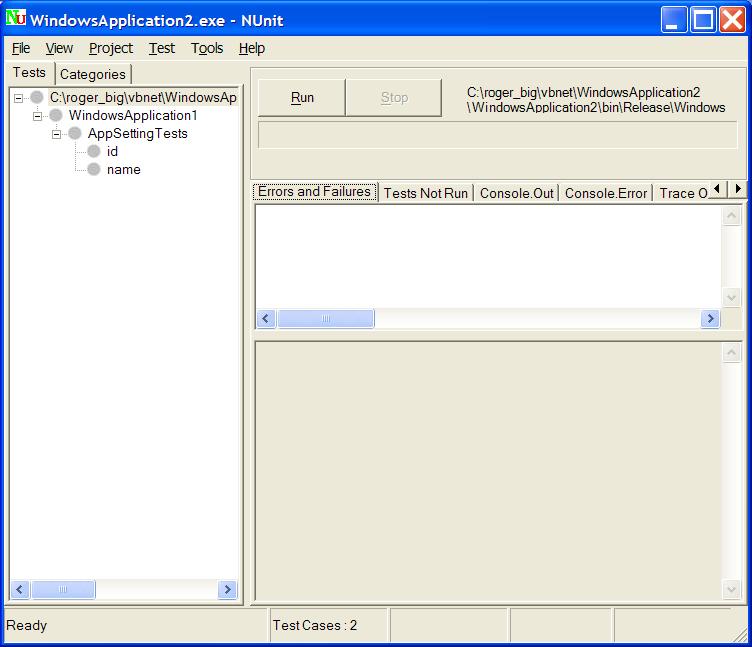Image resolution: width=752 pixels, height=647 pixels.
Task: Click test tree horizontal scrollbar thumb
Action: click(x=63, y=589)
